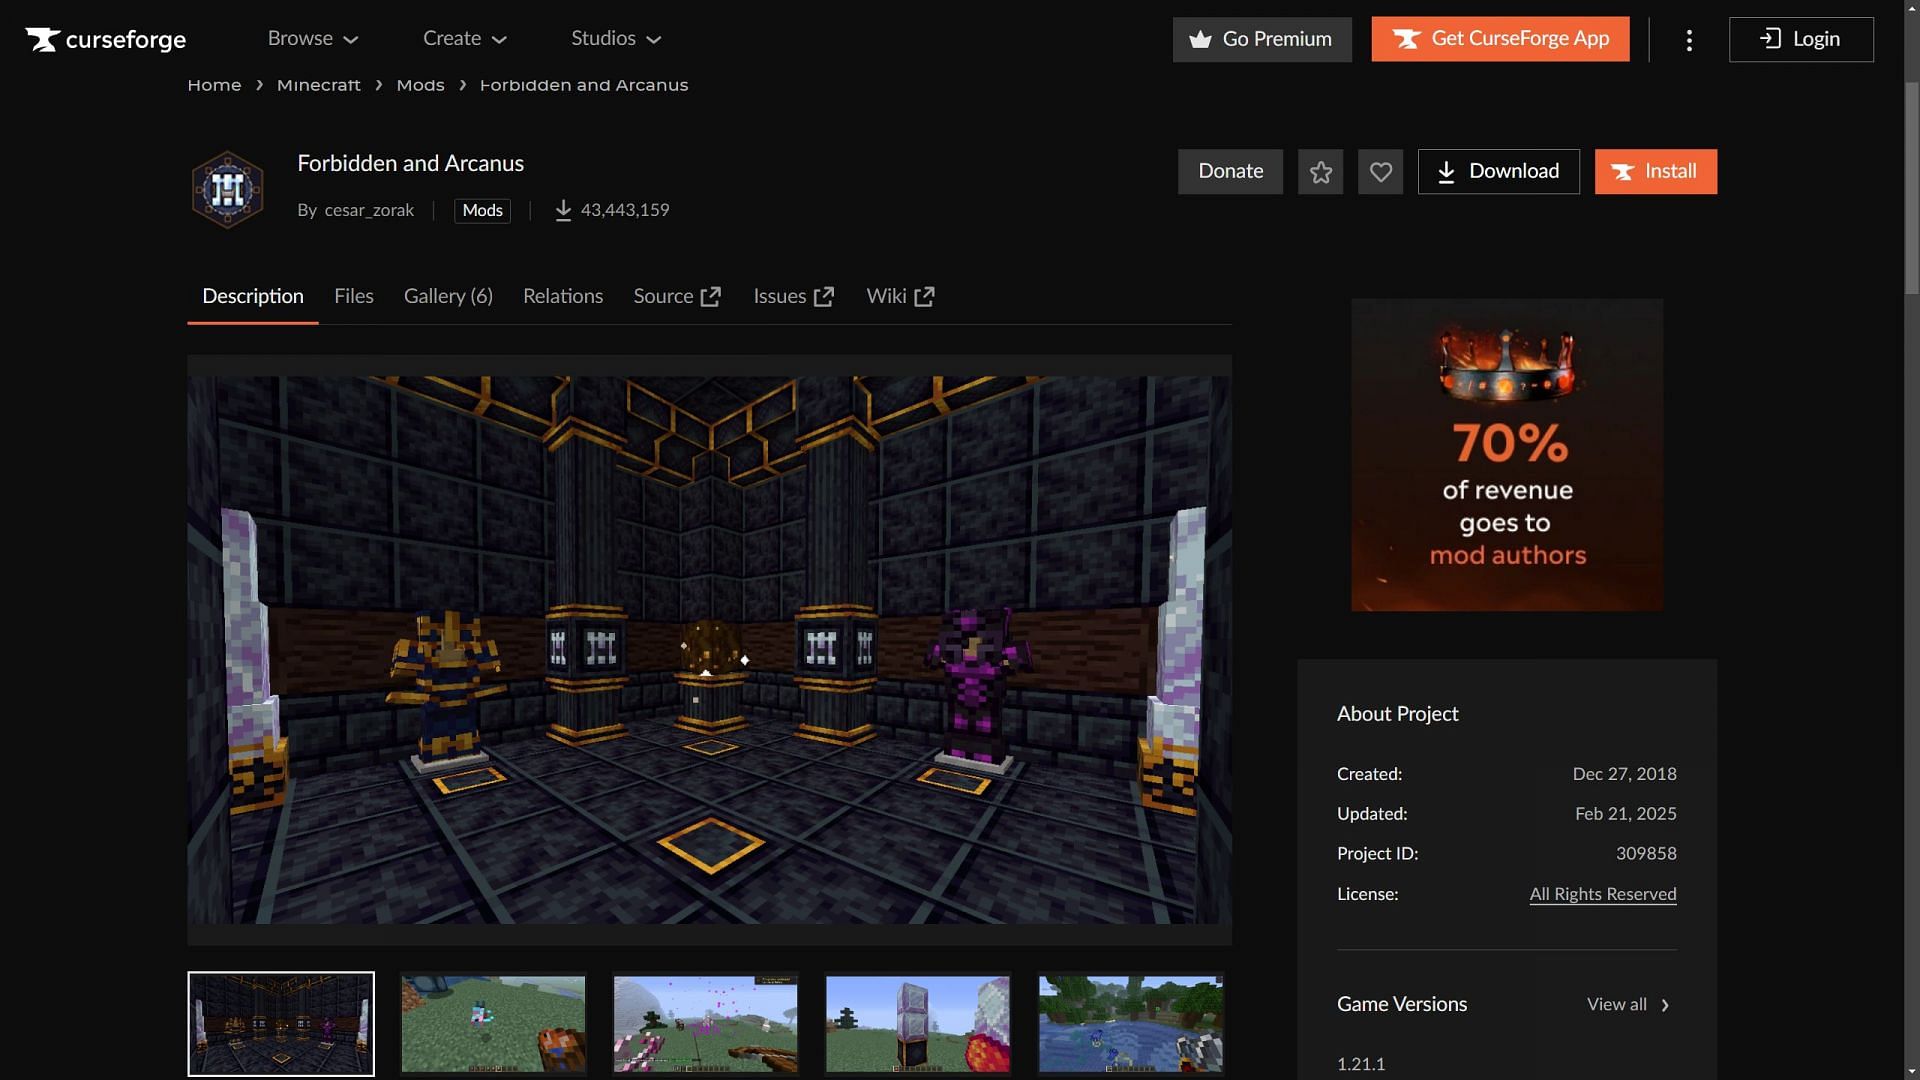Click the Get CurseForge App button
The width and height of the screenshot is (1920, 1080).
1501,38
